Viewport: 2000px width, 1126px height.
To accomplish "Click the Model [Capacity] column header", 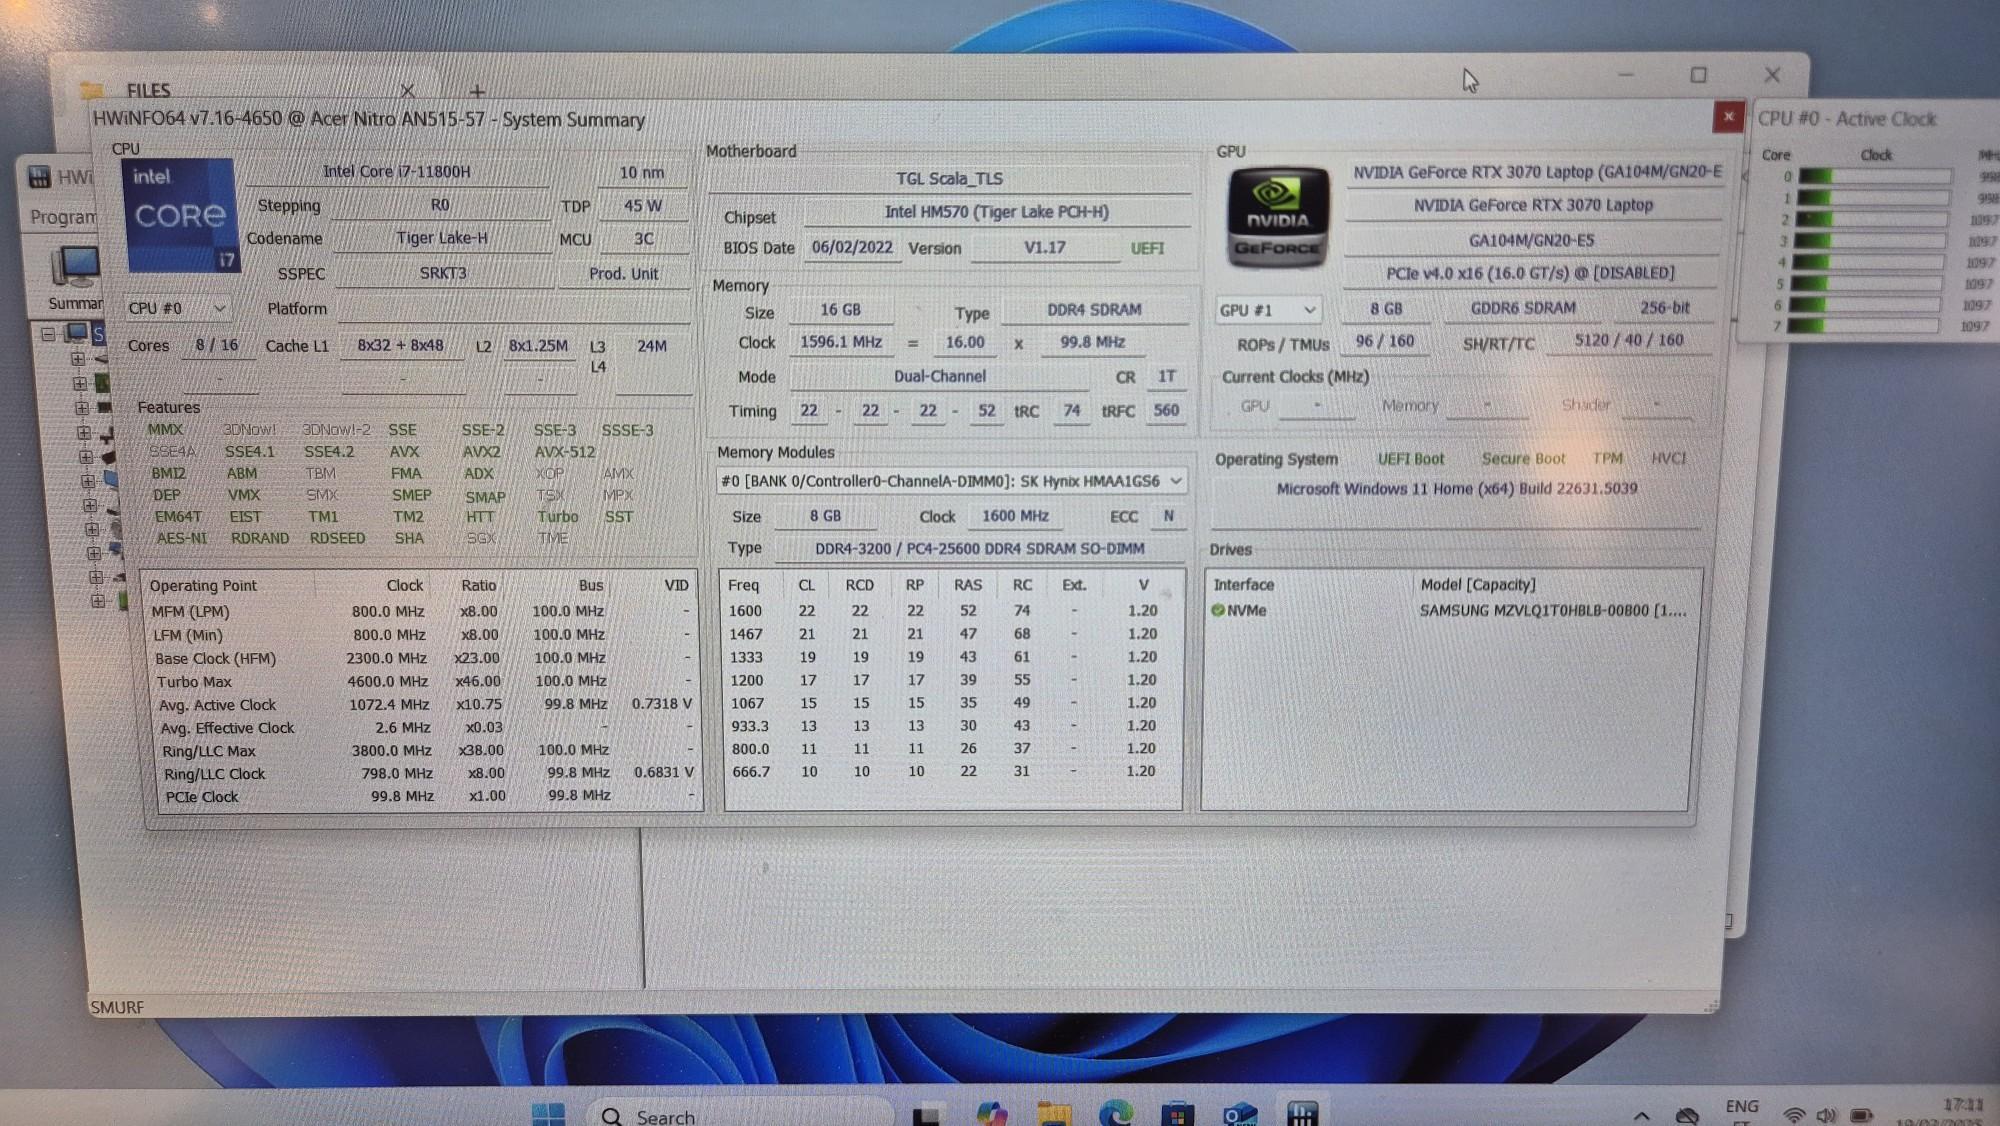I will point(1478,585).
